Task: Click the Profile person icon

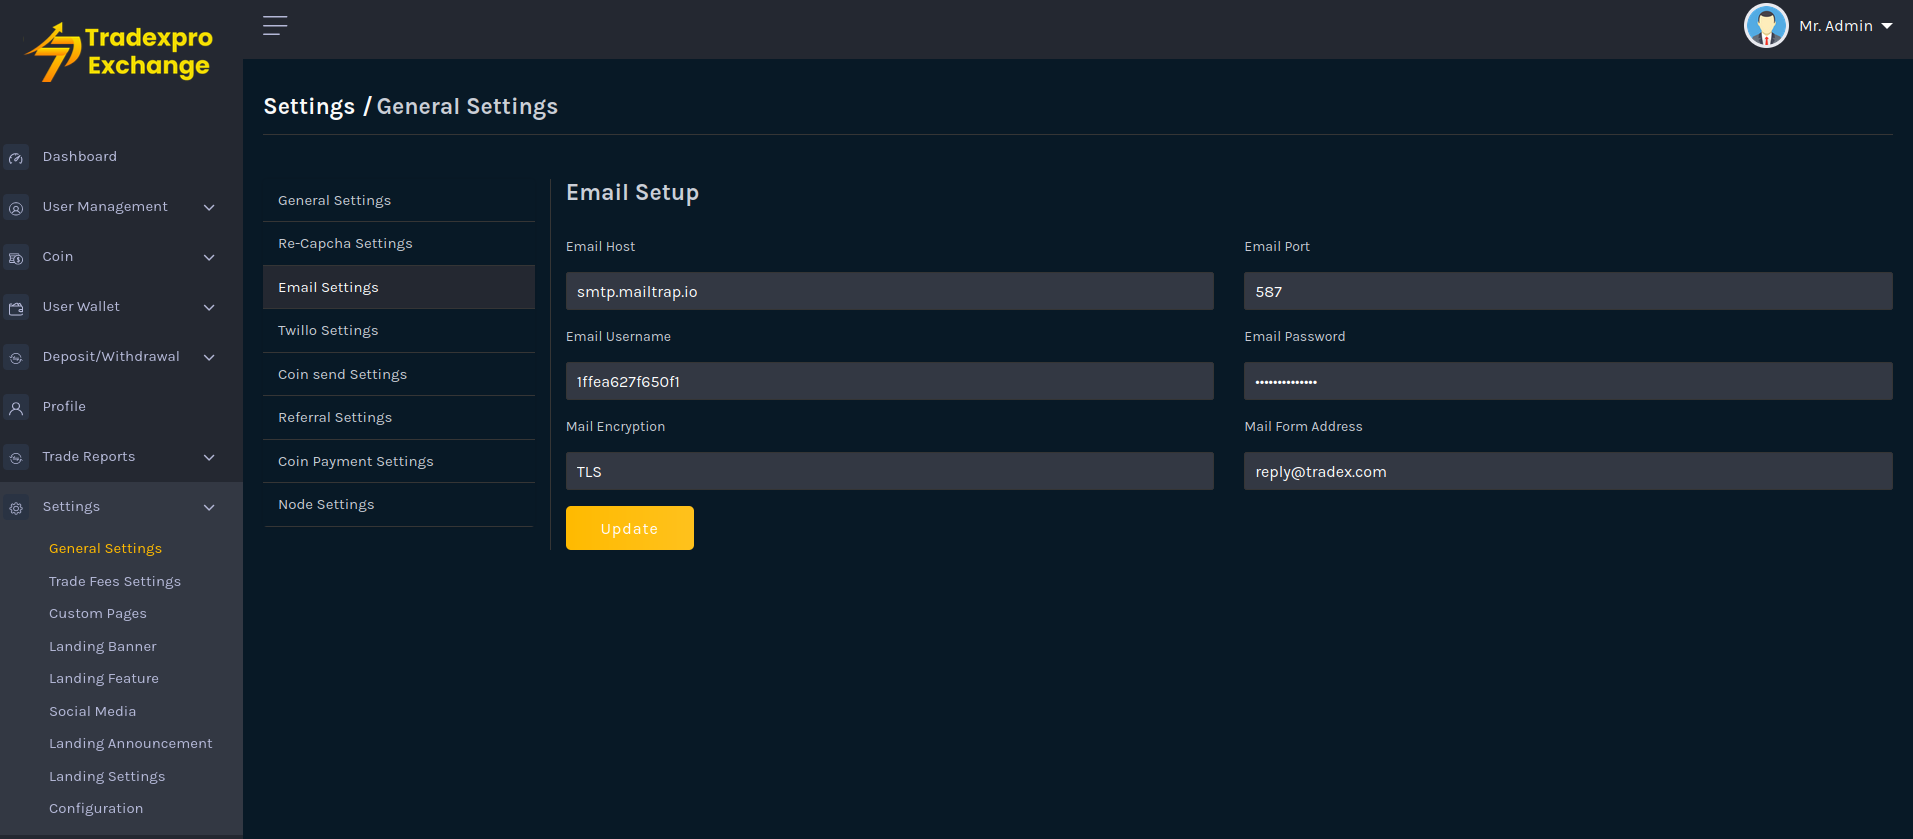Action: click(x=16, y=408)
